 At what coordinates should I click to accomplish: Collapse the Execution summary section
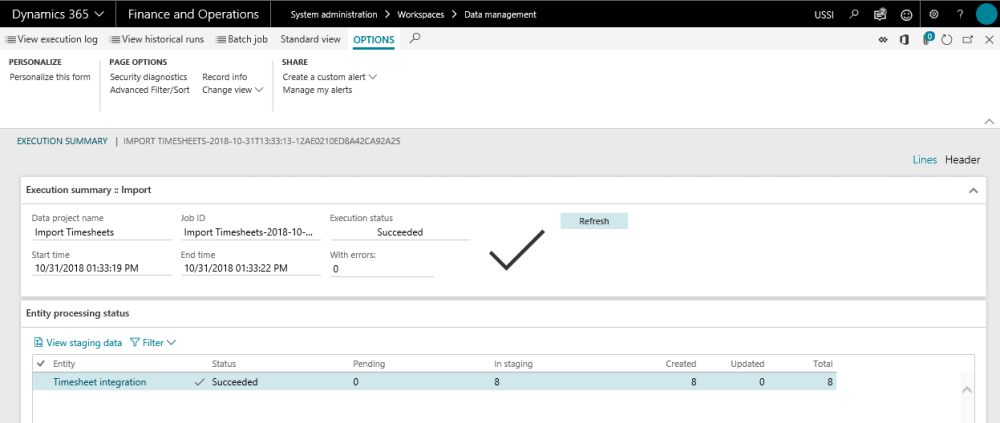click(x=973, y=189)
